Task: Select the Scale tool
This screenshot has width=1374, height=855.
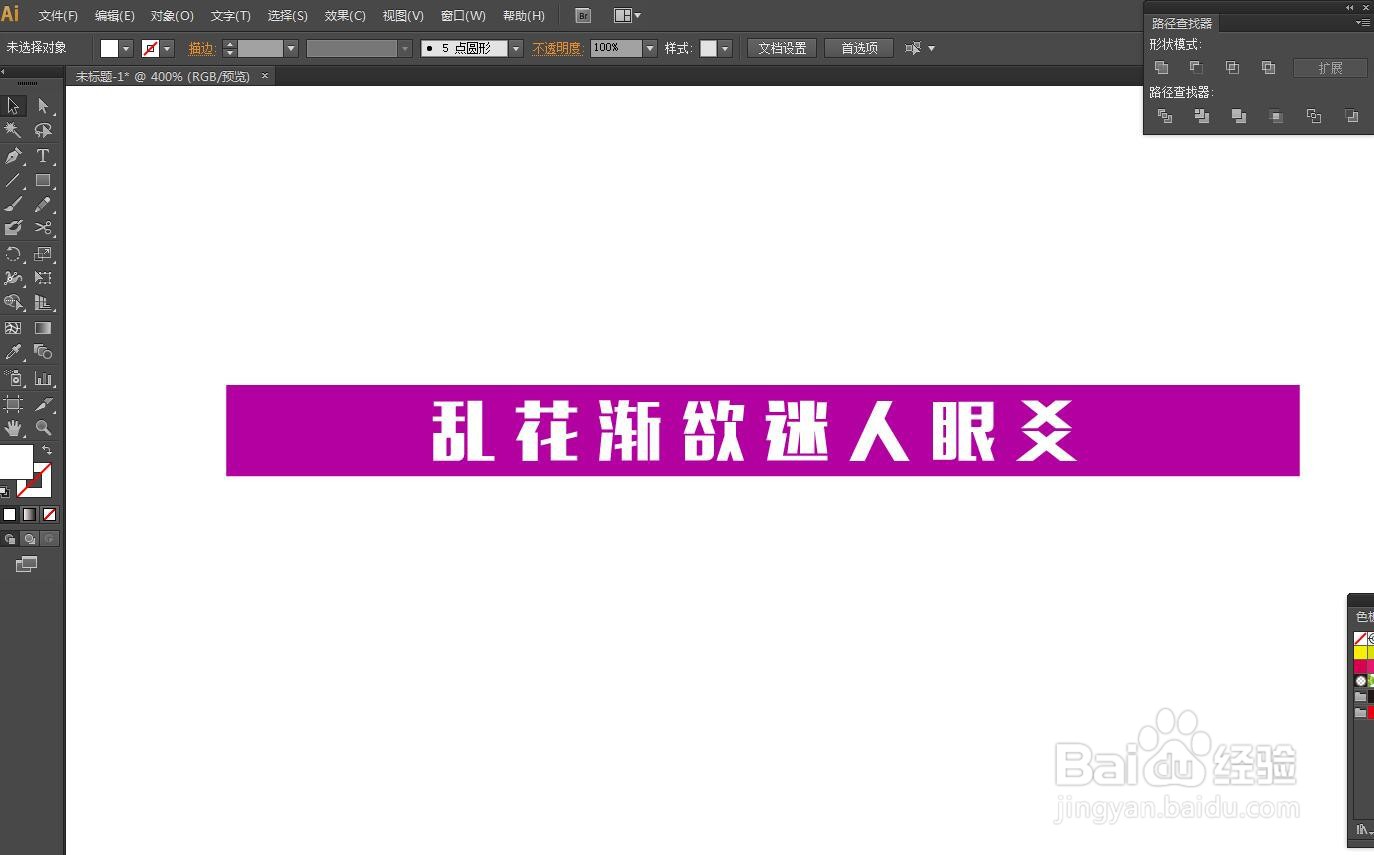Action: (x=43, y=254)
